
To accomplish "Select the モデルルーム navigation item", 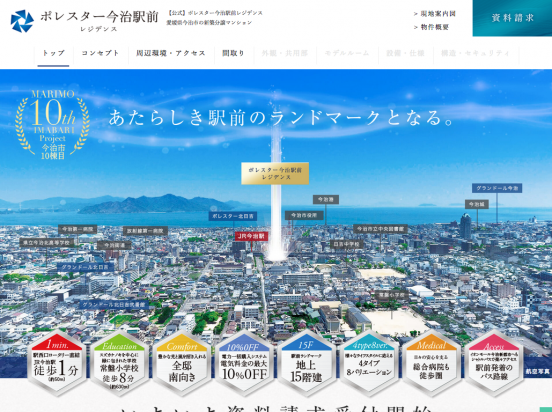I will [x=347, y=54].
